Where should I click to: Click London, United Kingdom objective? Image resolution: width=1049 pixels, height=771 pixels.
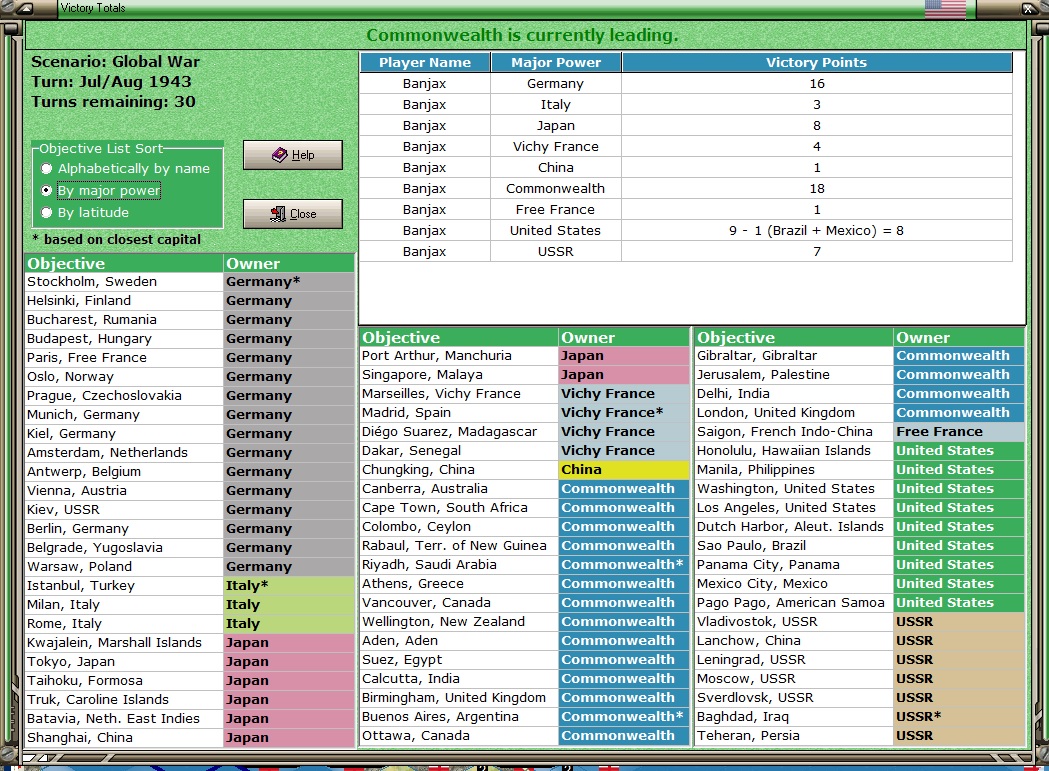tap(794, 413)
